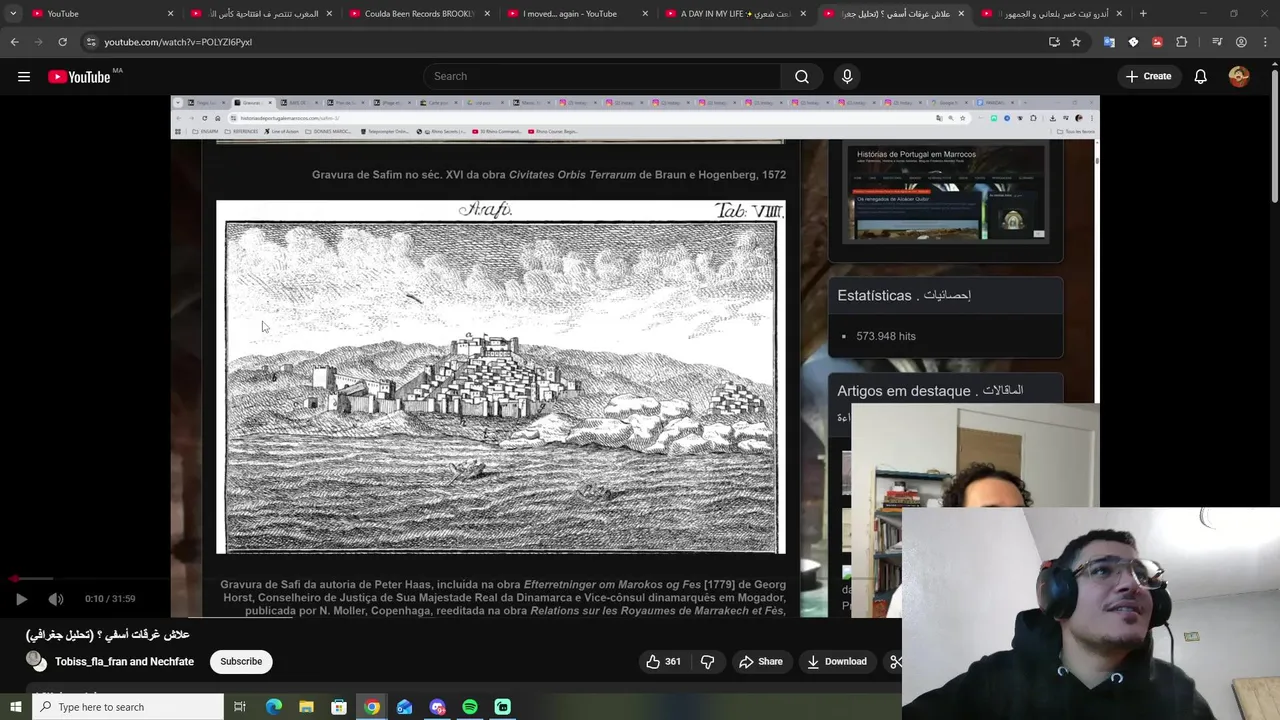1280x720 pixels.
Task: Open Tobiss_fla_fran and Nechfate channel link
Action: [124, 662]
